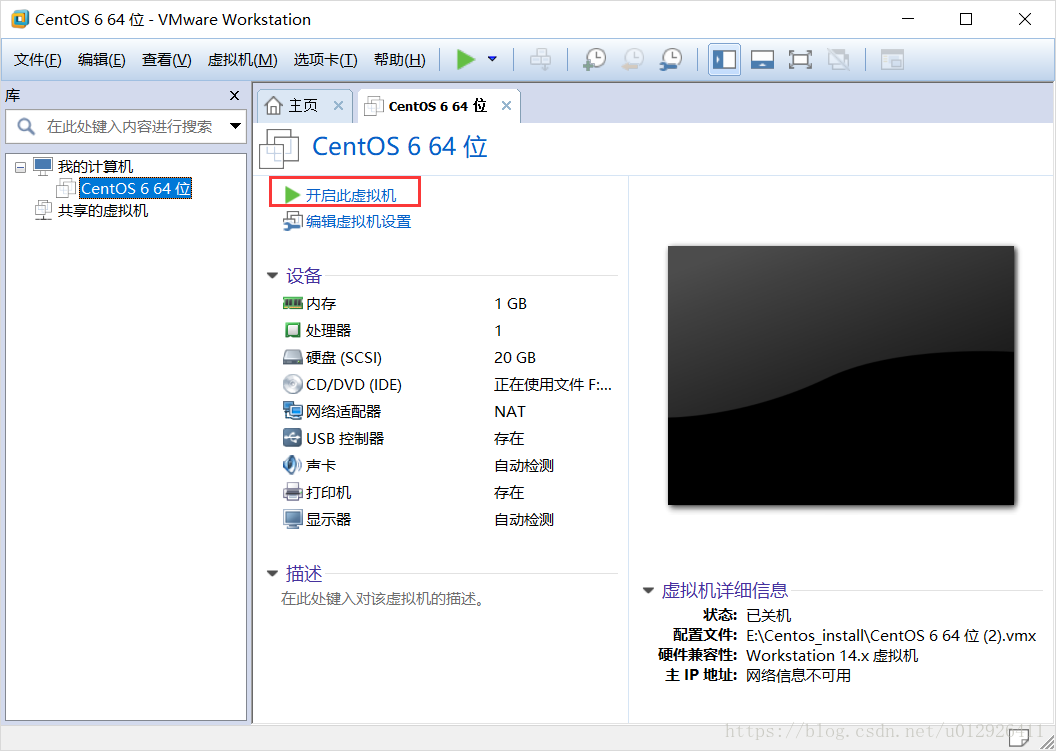Click the VM description text field
The height and width of the screenshot is (751, 1056).
tap(383, 599)
